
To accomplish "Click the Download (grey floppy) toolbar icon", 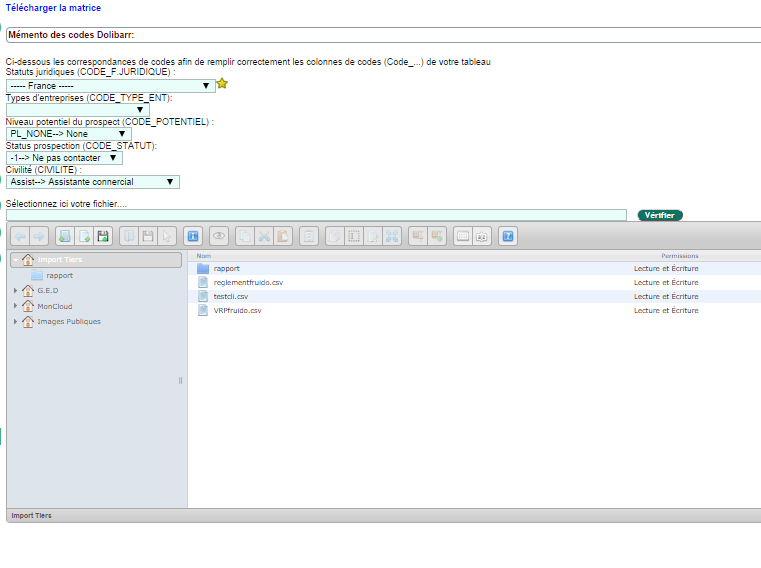I will pos(148,236).
